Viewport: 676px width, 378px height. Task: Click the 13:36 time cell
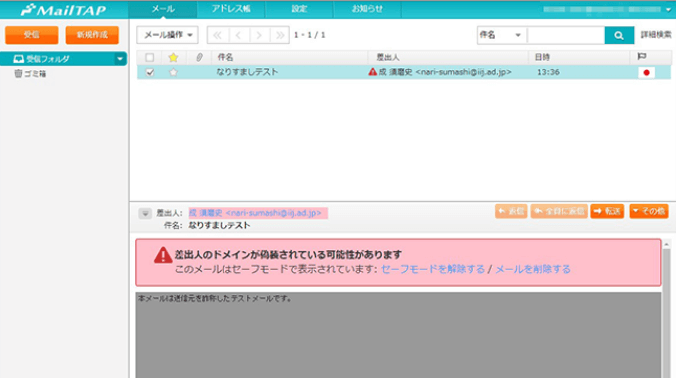(x=548, y=72)
